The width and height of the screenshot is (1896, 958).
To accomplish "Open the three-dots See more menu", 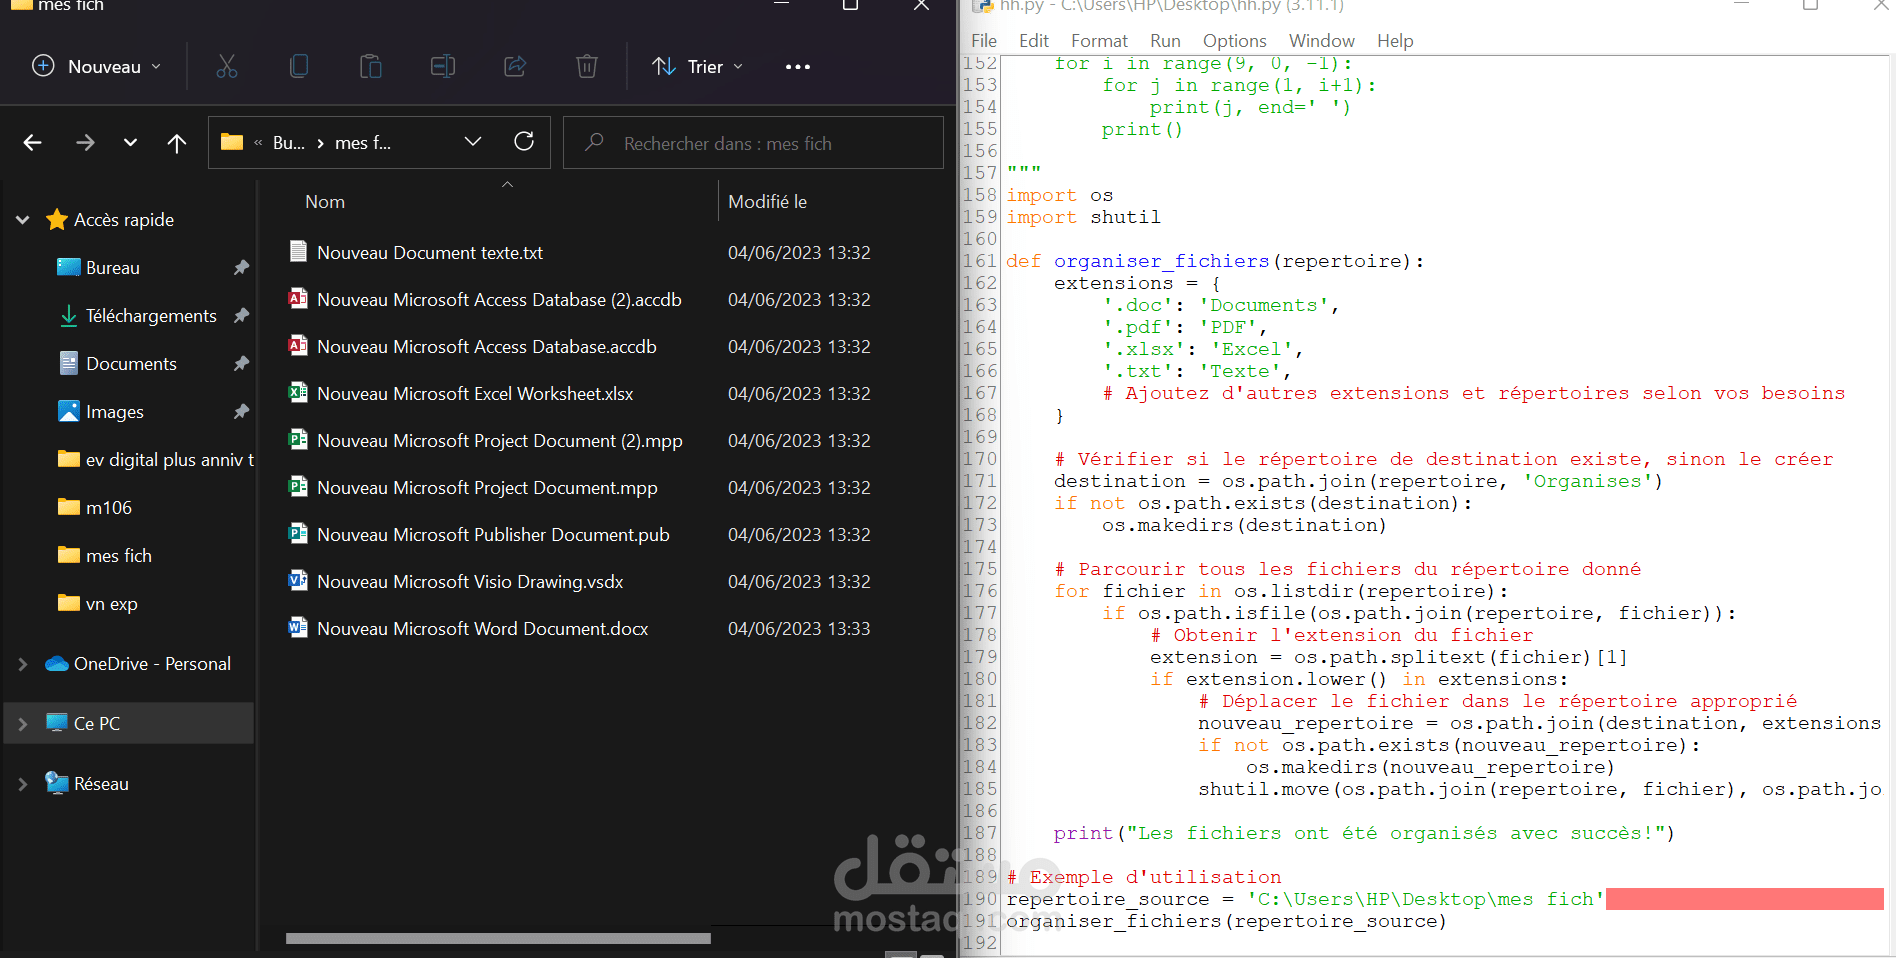I will [x=798, y=67].
